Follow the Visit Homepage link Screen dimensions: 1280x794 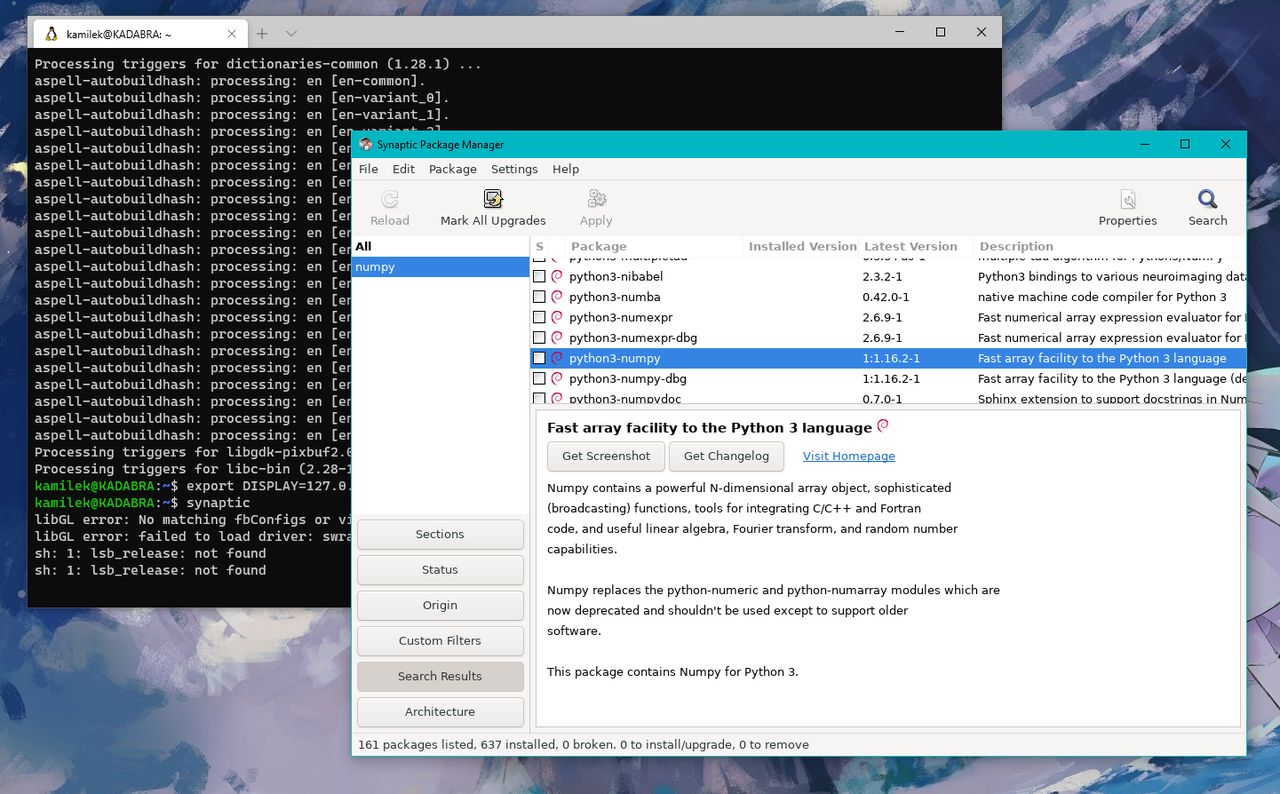(x=848, y=456)
